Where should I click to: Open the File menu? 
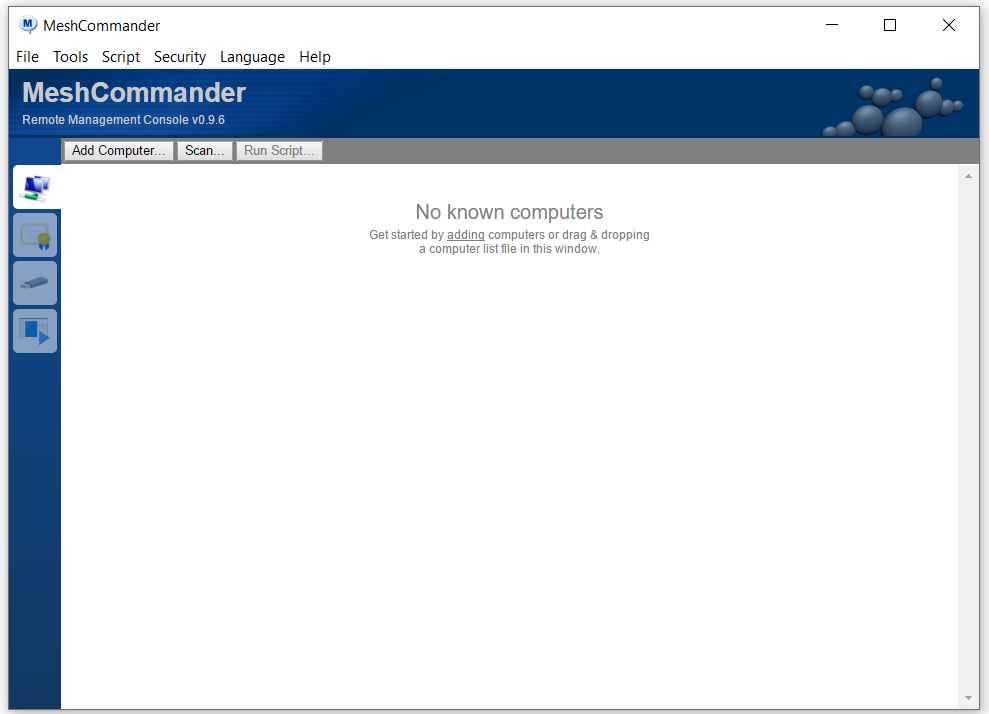(x=27, y=57)
